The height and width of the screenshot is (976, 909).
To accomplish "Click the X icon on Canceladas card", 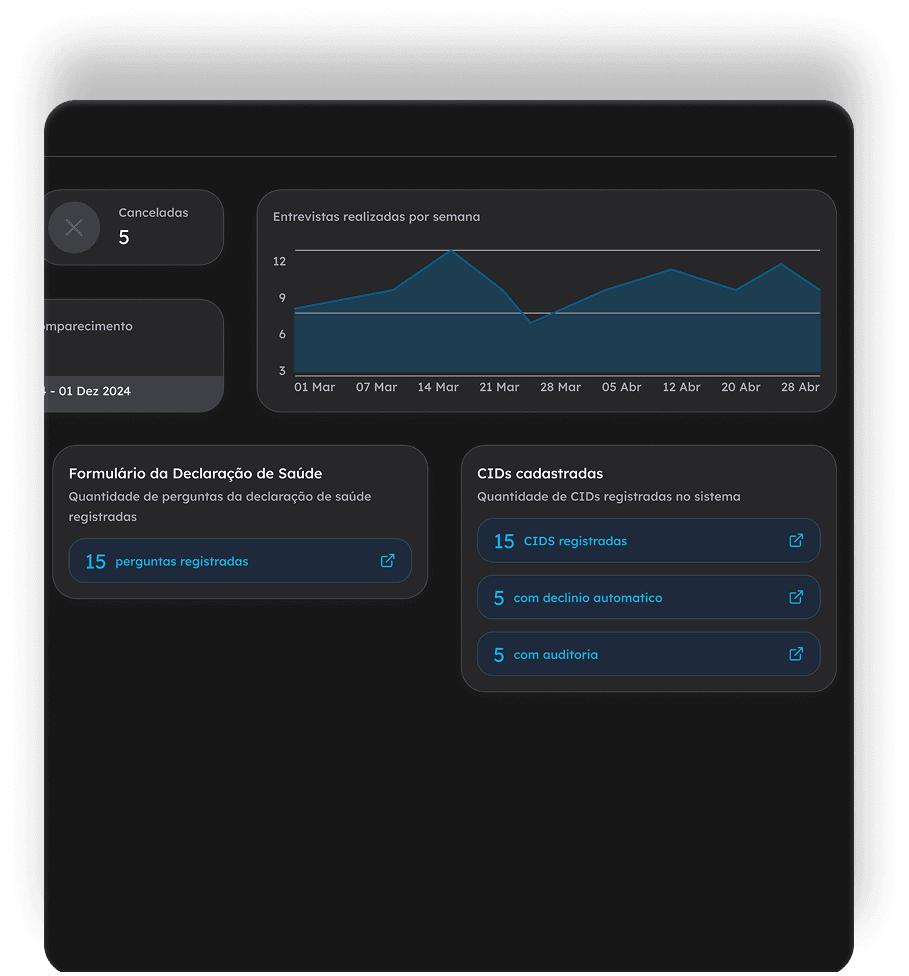I will tap(74, 227).
